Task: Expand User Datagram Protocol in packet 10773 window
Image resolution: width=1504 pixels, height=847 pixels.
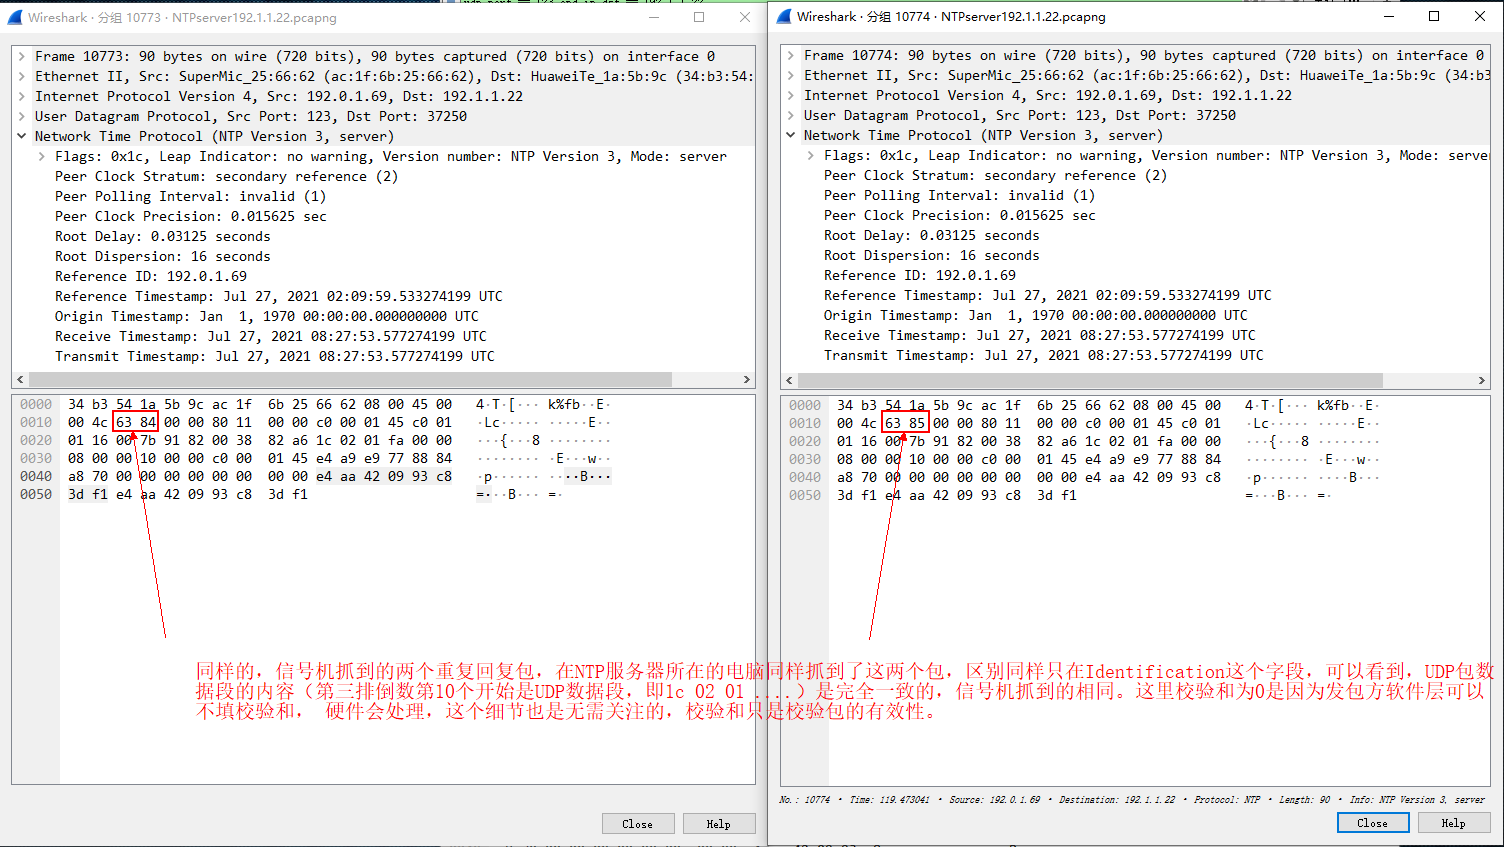Action: tap(22, 117)
